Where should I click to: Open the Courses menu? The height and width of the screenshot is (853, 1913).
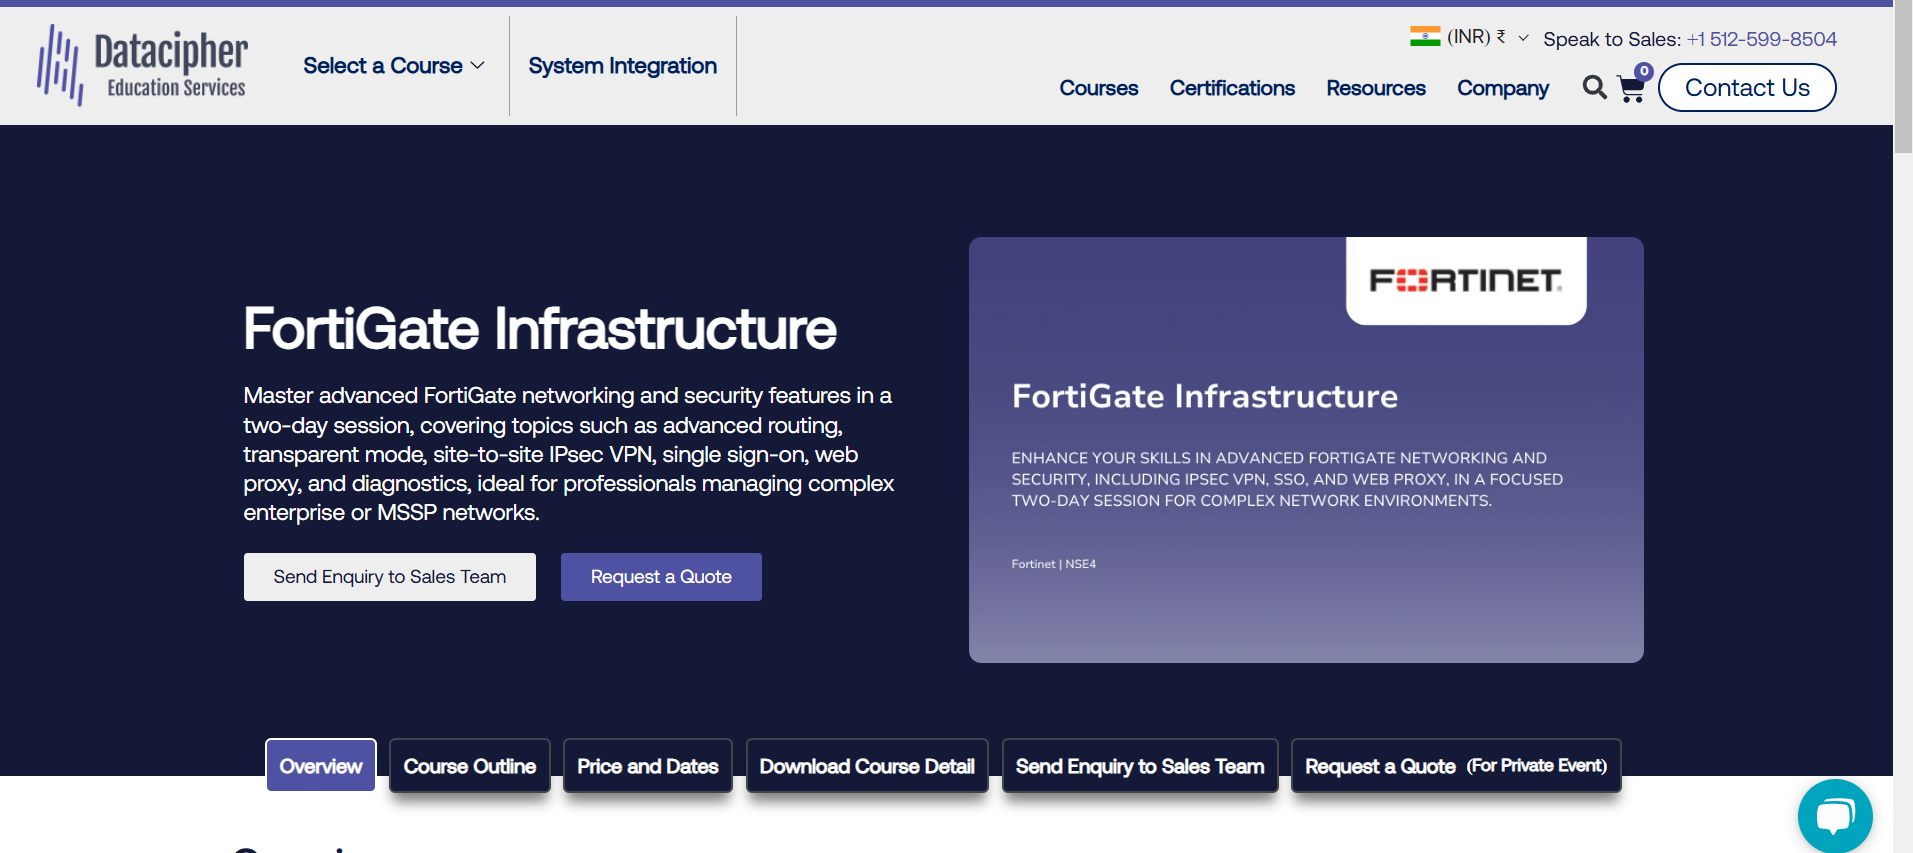(1098, 88)
